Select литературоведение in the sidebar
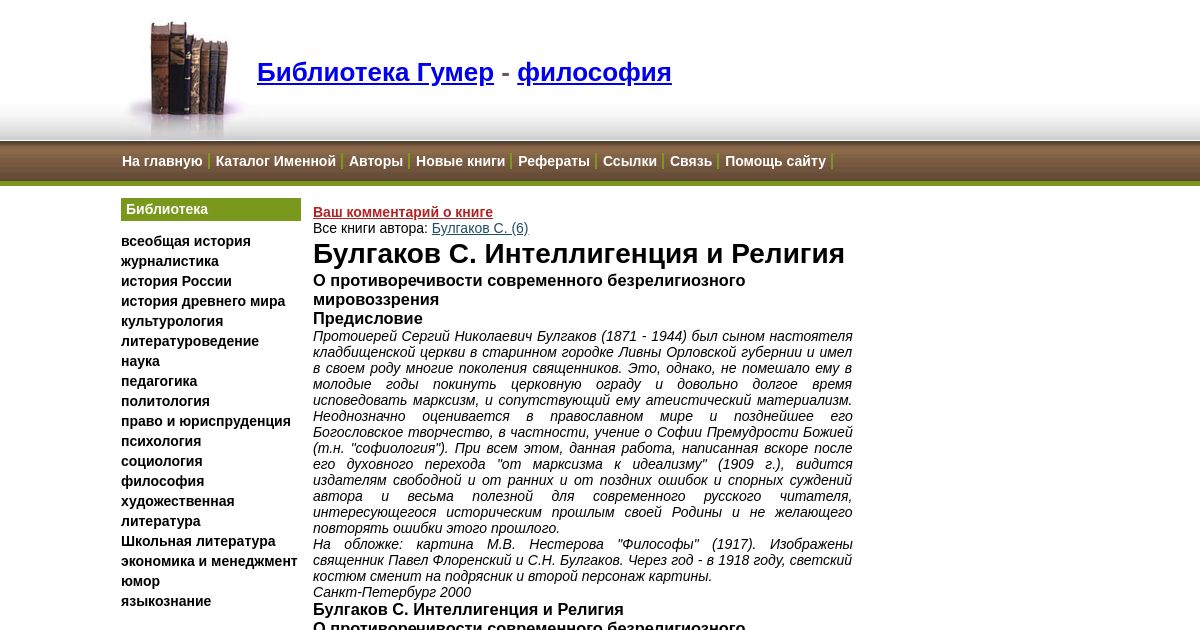 pos(190,341)
